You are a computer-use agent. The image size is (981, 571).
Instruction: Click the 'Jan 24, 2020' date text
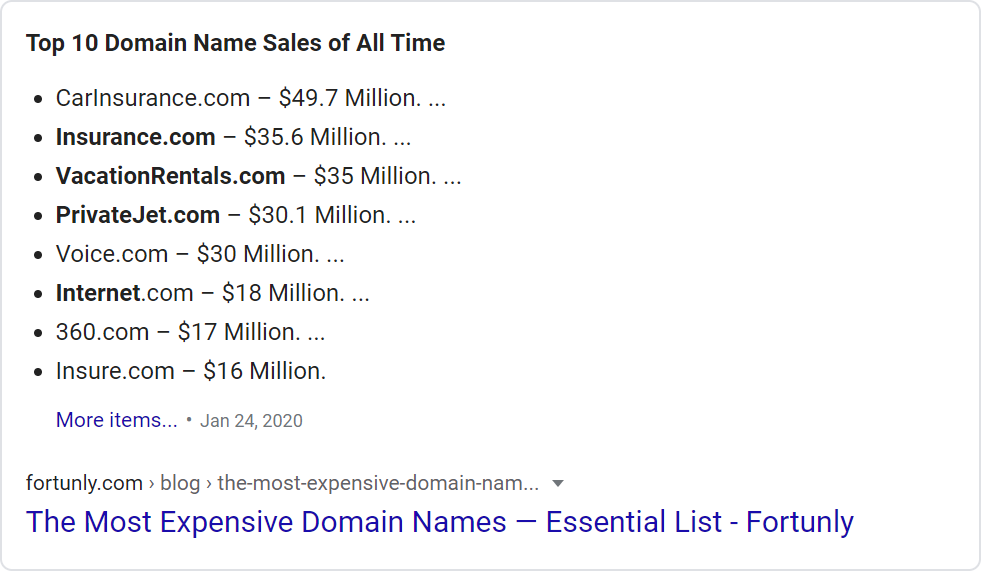pyautogui.click(x=252, y=421)
